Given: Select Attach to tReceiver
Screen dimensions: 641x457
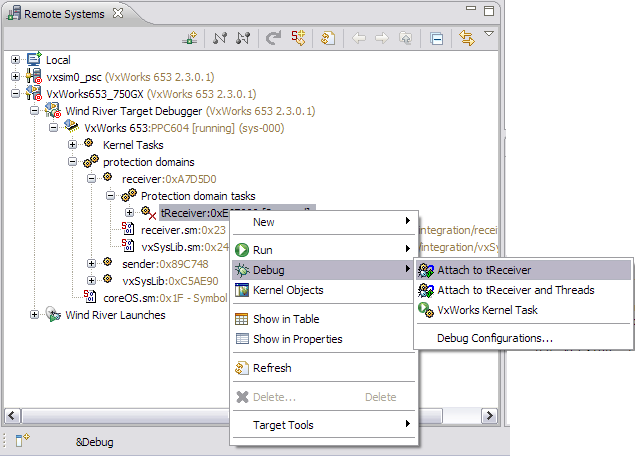Looking at the screenshot, I should [523, 270].
